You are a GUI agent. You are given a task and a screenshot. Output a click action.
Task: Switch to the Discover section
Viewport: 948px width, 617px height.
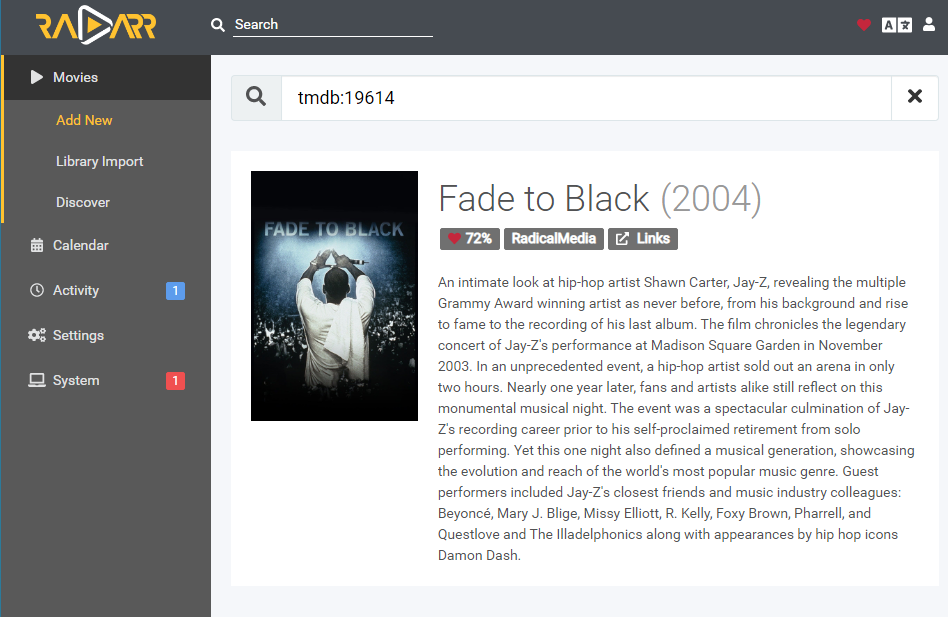pyautogui.click(x=82, y=202)
